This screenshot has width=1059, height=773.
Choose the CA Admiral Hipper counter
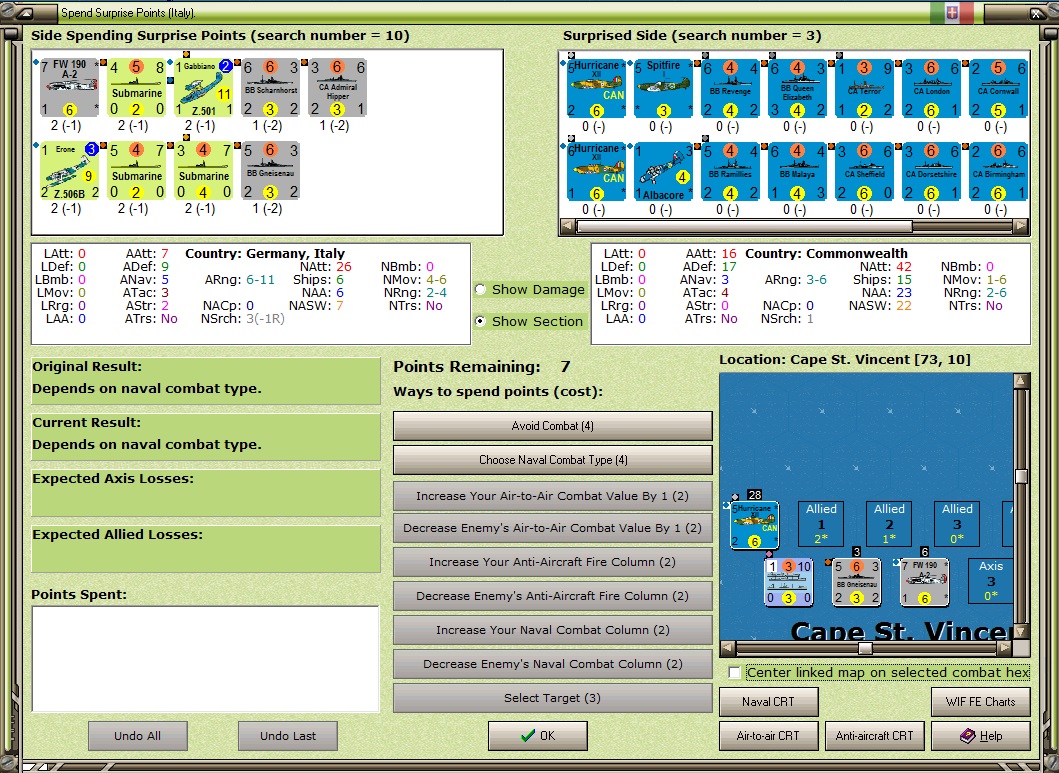(x=338, y=88)
